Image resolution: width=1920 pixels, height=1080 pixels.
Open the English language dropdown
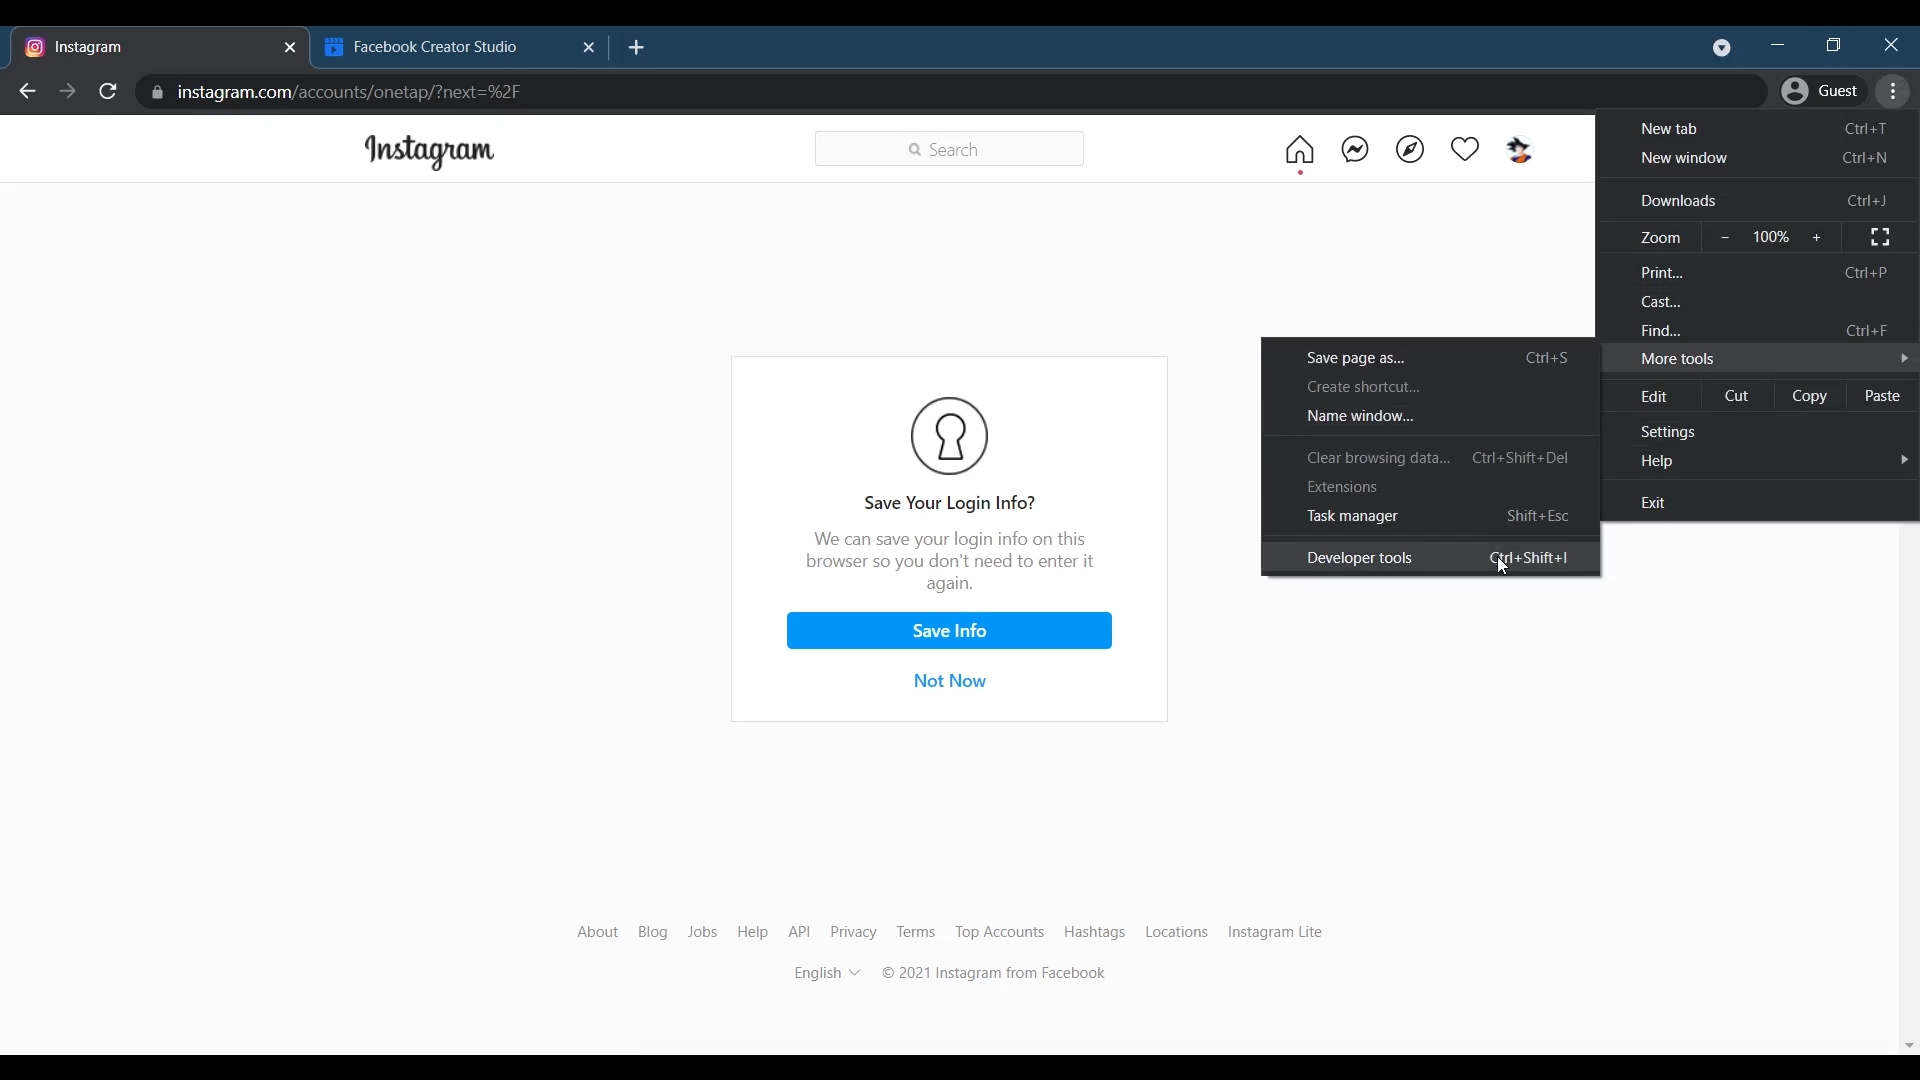(x=827, y=974)
